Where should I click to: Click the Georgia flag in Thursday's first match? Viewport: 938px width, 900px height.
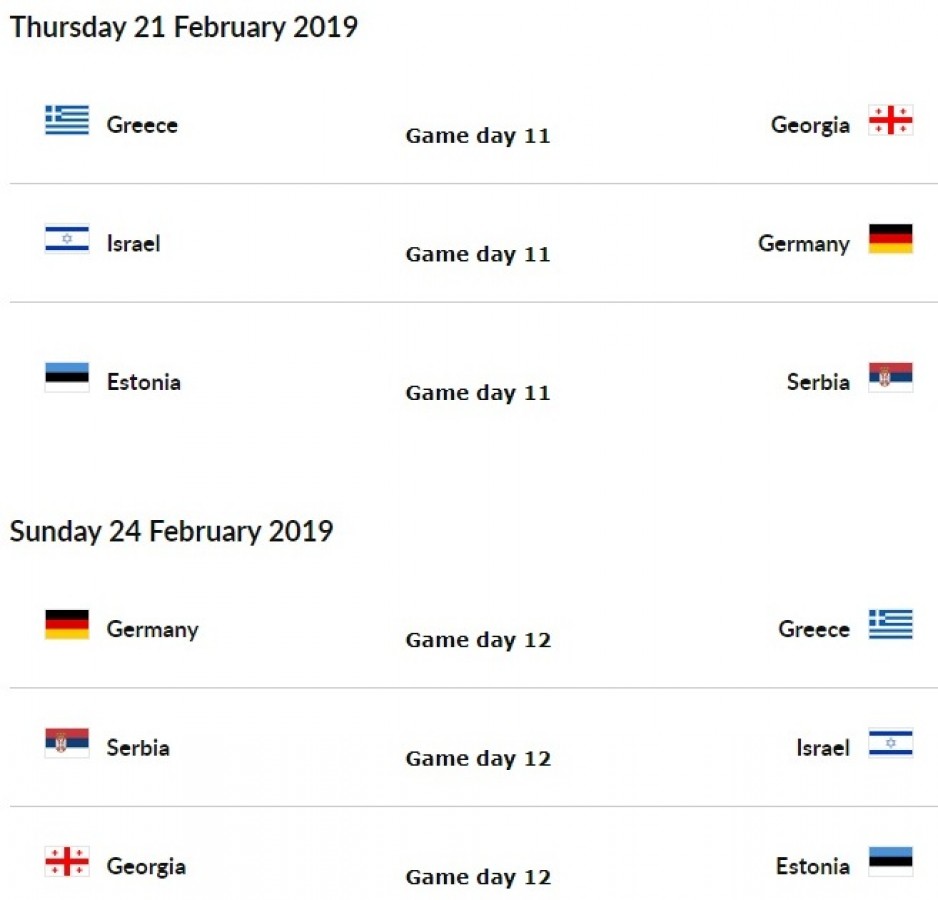click(x=890, y=120)
